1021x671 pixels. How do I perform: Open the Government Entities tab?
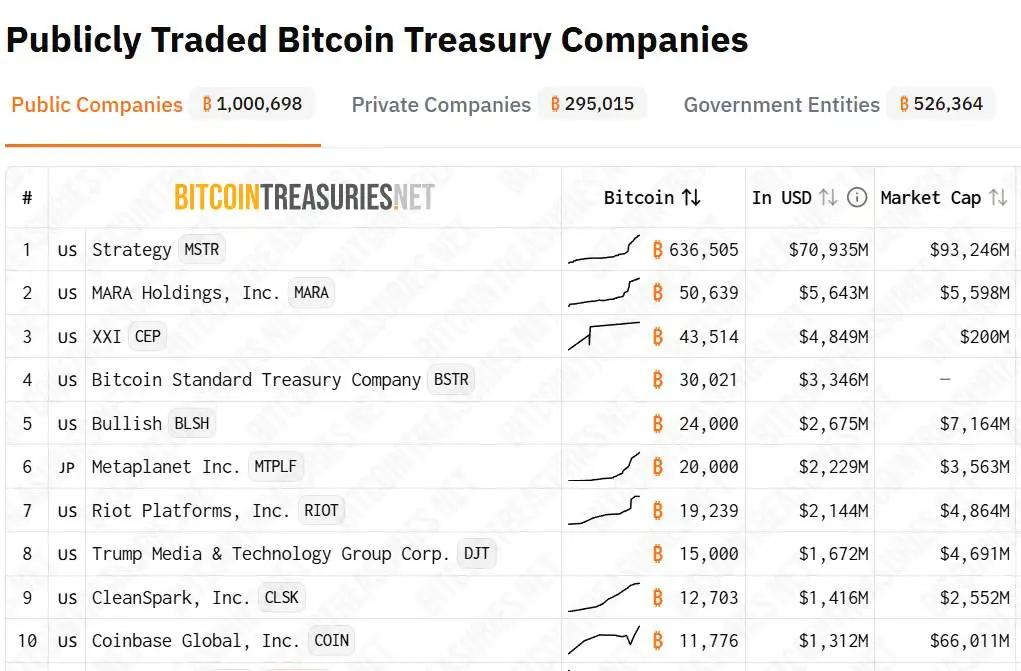coord(780,104)
